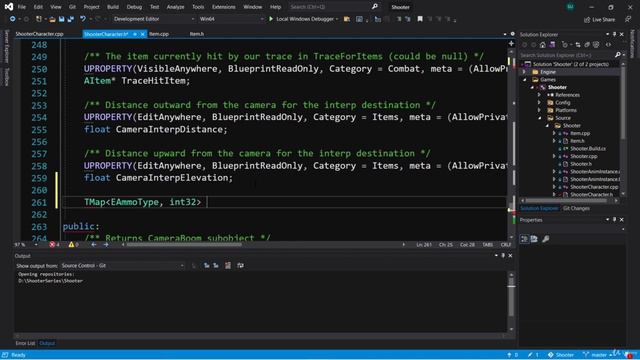Expand the References node
This screenshot has height=360, width=640.
coord(539,95)
